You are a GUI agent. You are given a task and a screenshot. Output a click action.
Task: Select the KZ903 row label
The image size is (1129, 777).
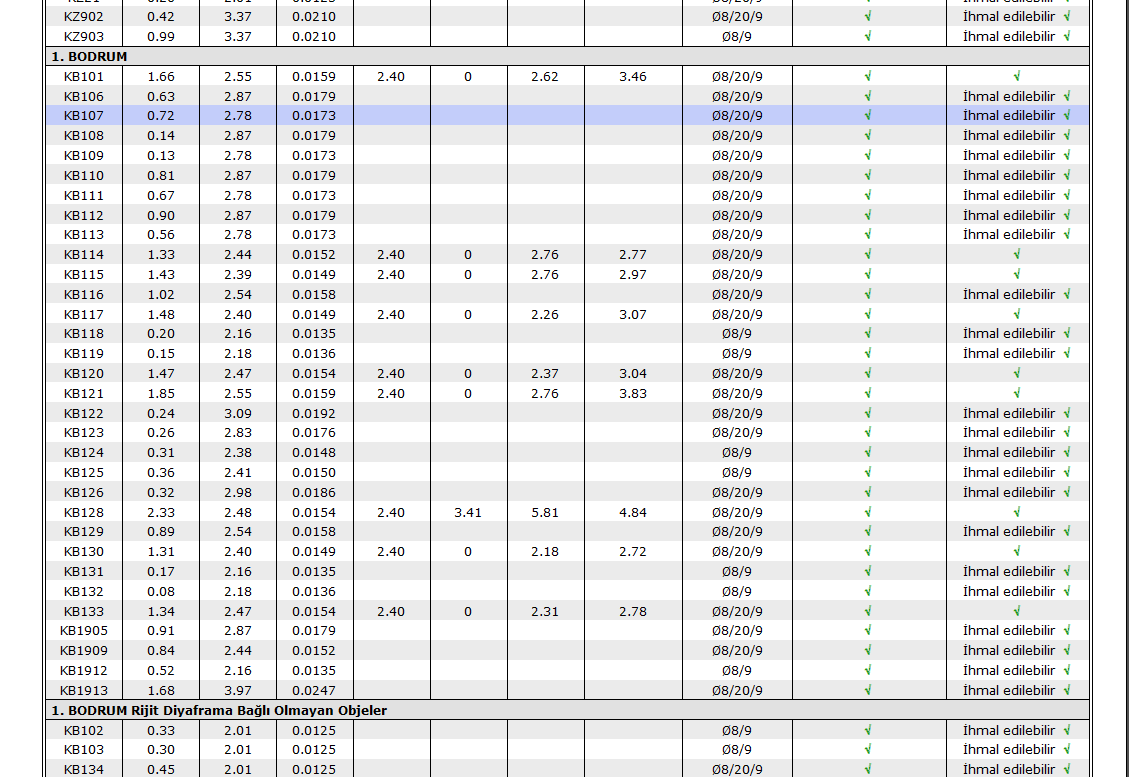point(83,36)
